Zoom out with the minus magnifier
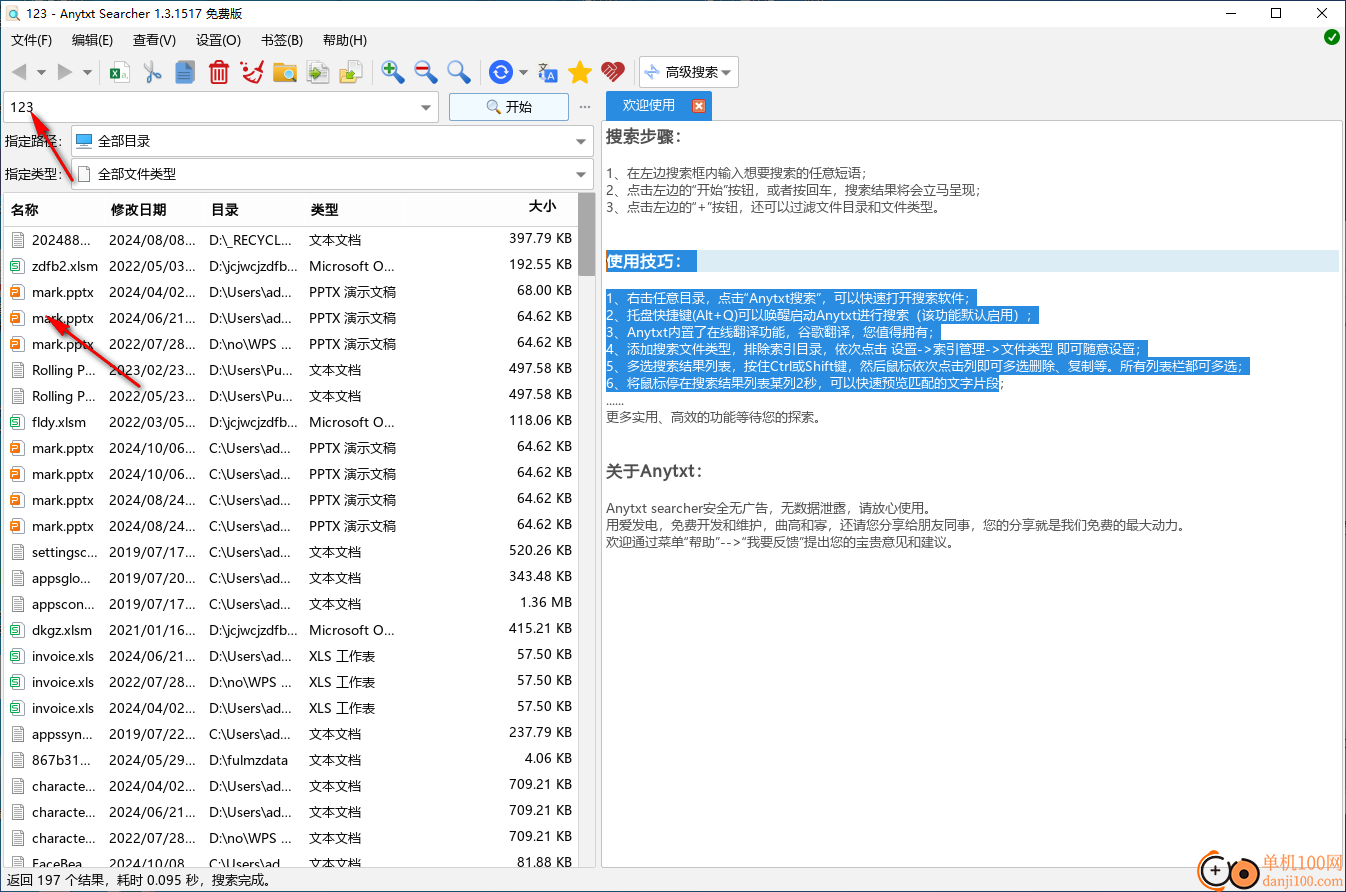This screenshot has width=1346, height=892. 426,72
